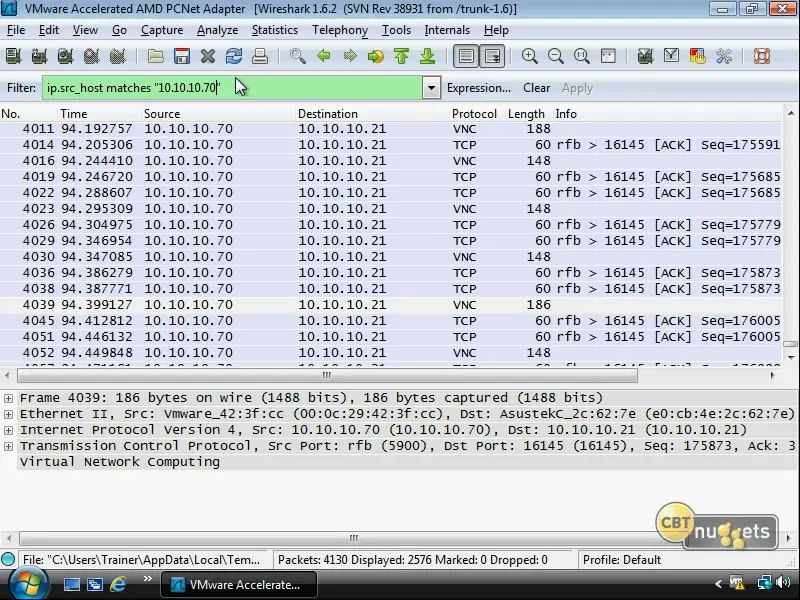
Task: Clear the display filter
Action: pos(536,88)
